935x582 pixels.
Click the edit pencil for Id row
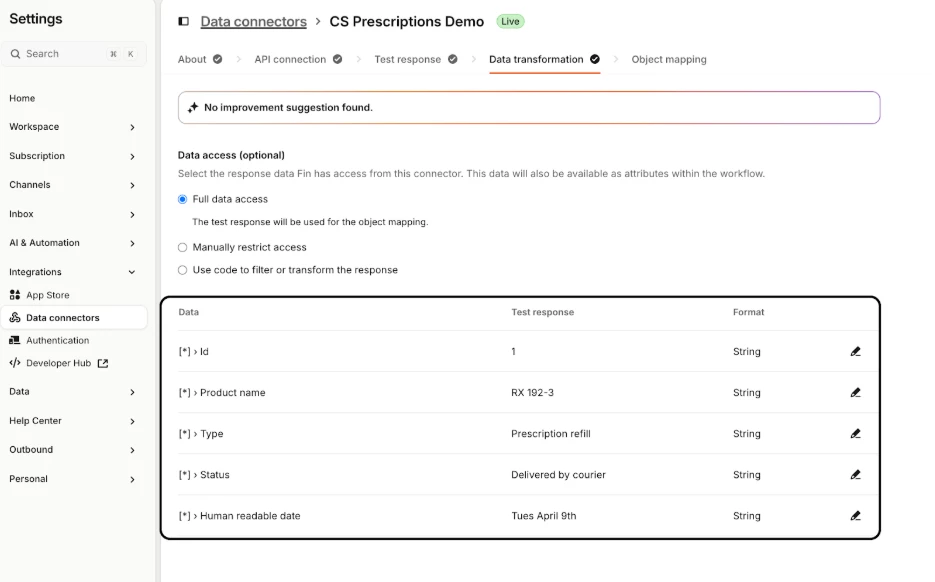point(855,352)
